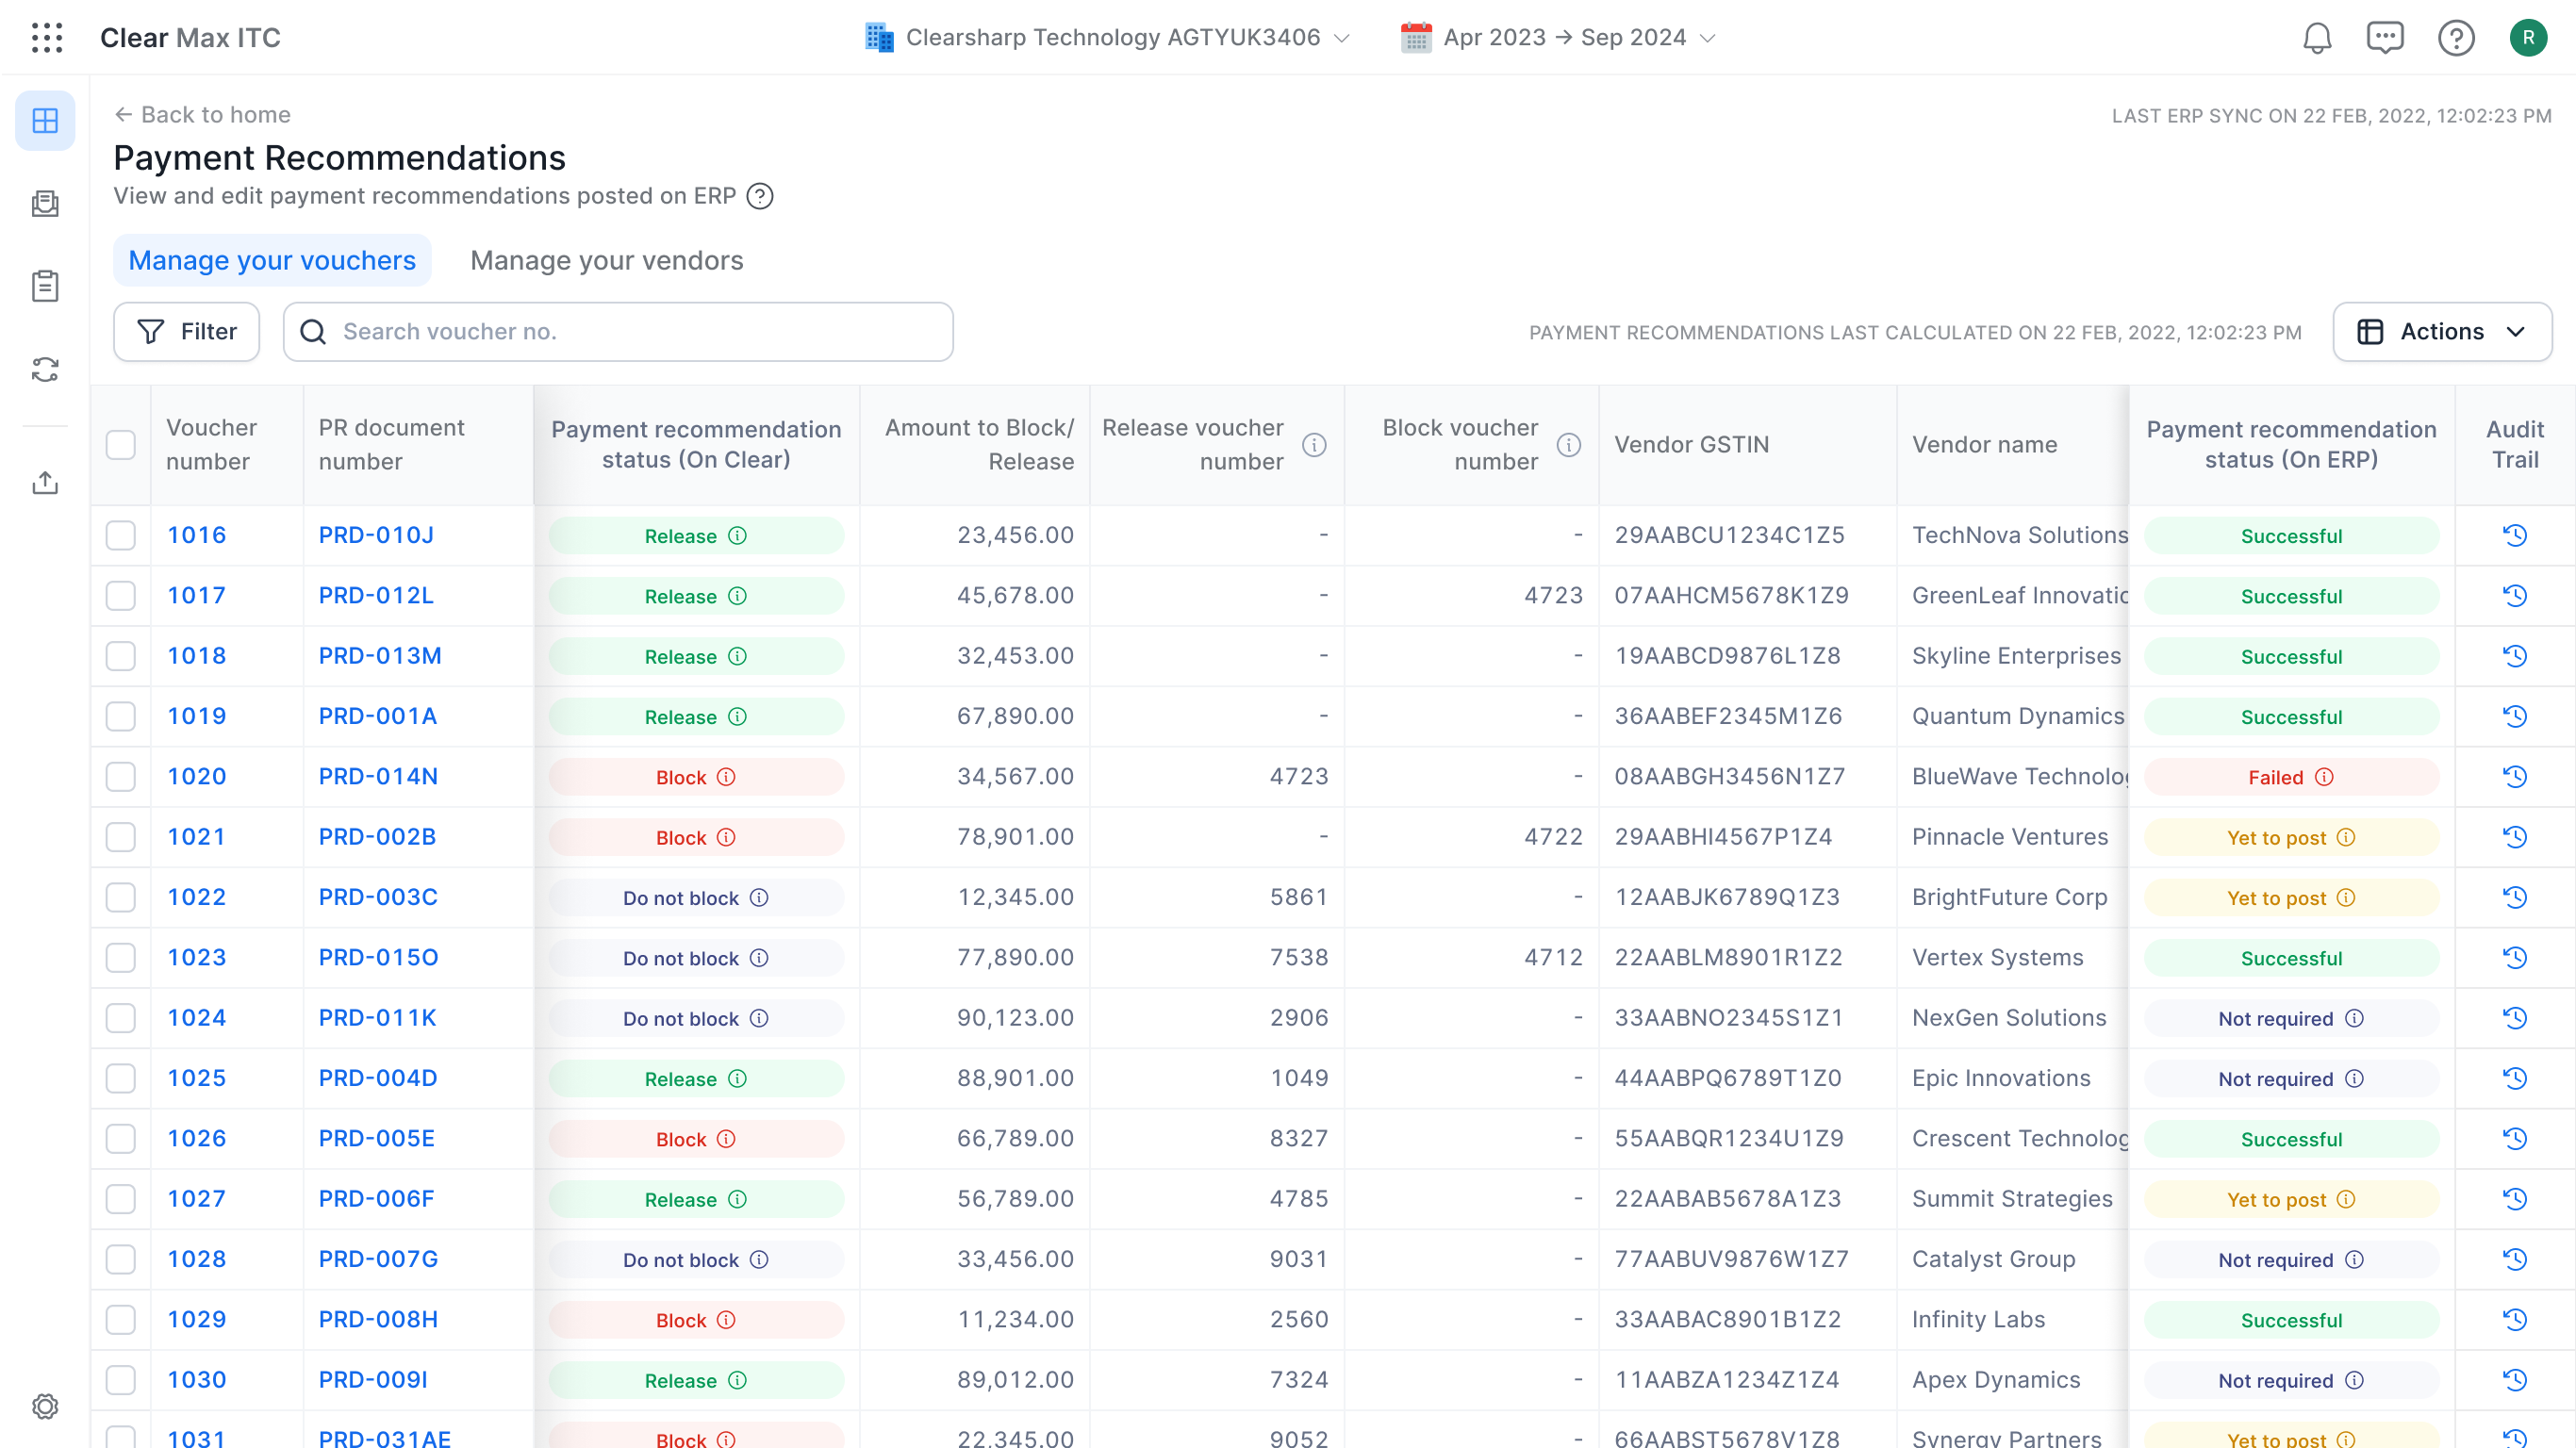Open voucher number 1027 link
Viewport: 2576px width, 1448px height.
(x=196, y=1199)
